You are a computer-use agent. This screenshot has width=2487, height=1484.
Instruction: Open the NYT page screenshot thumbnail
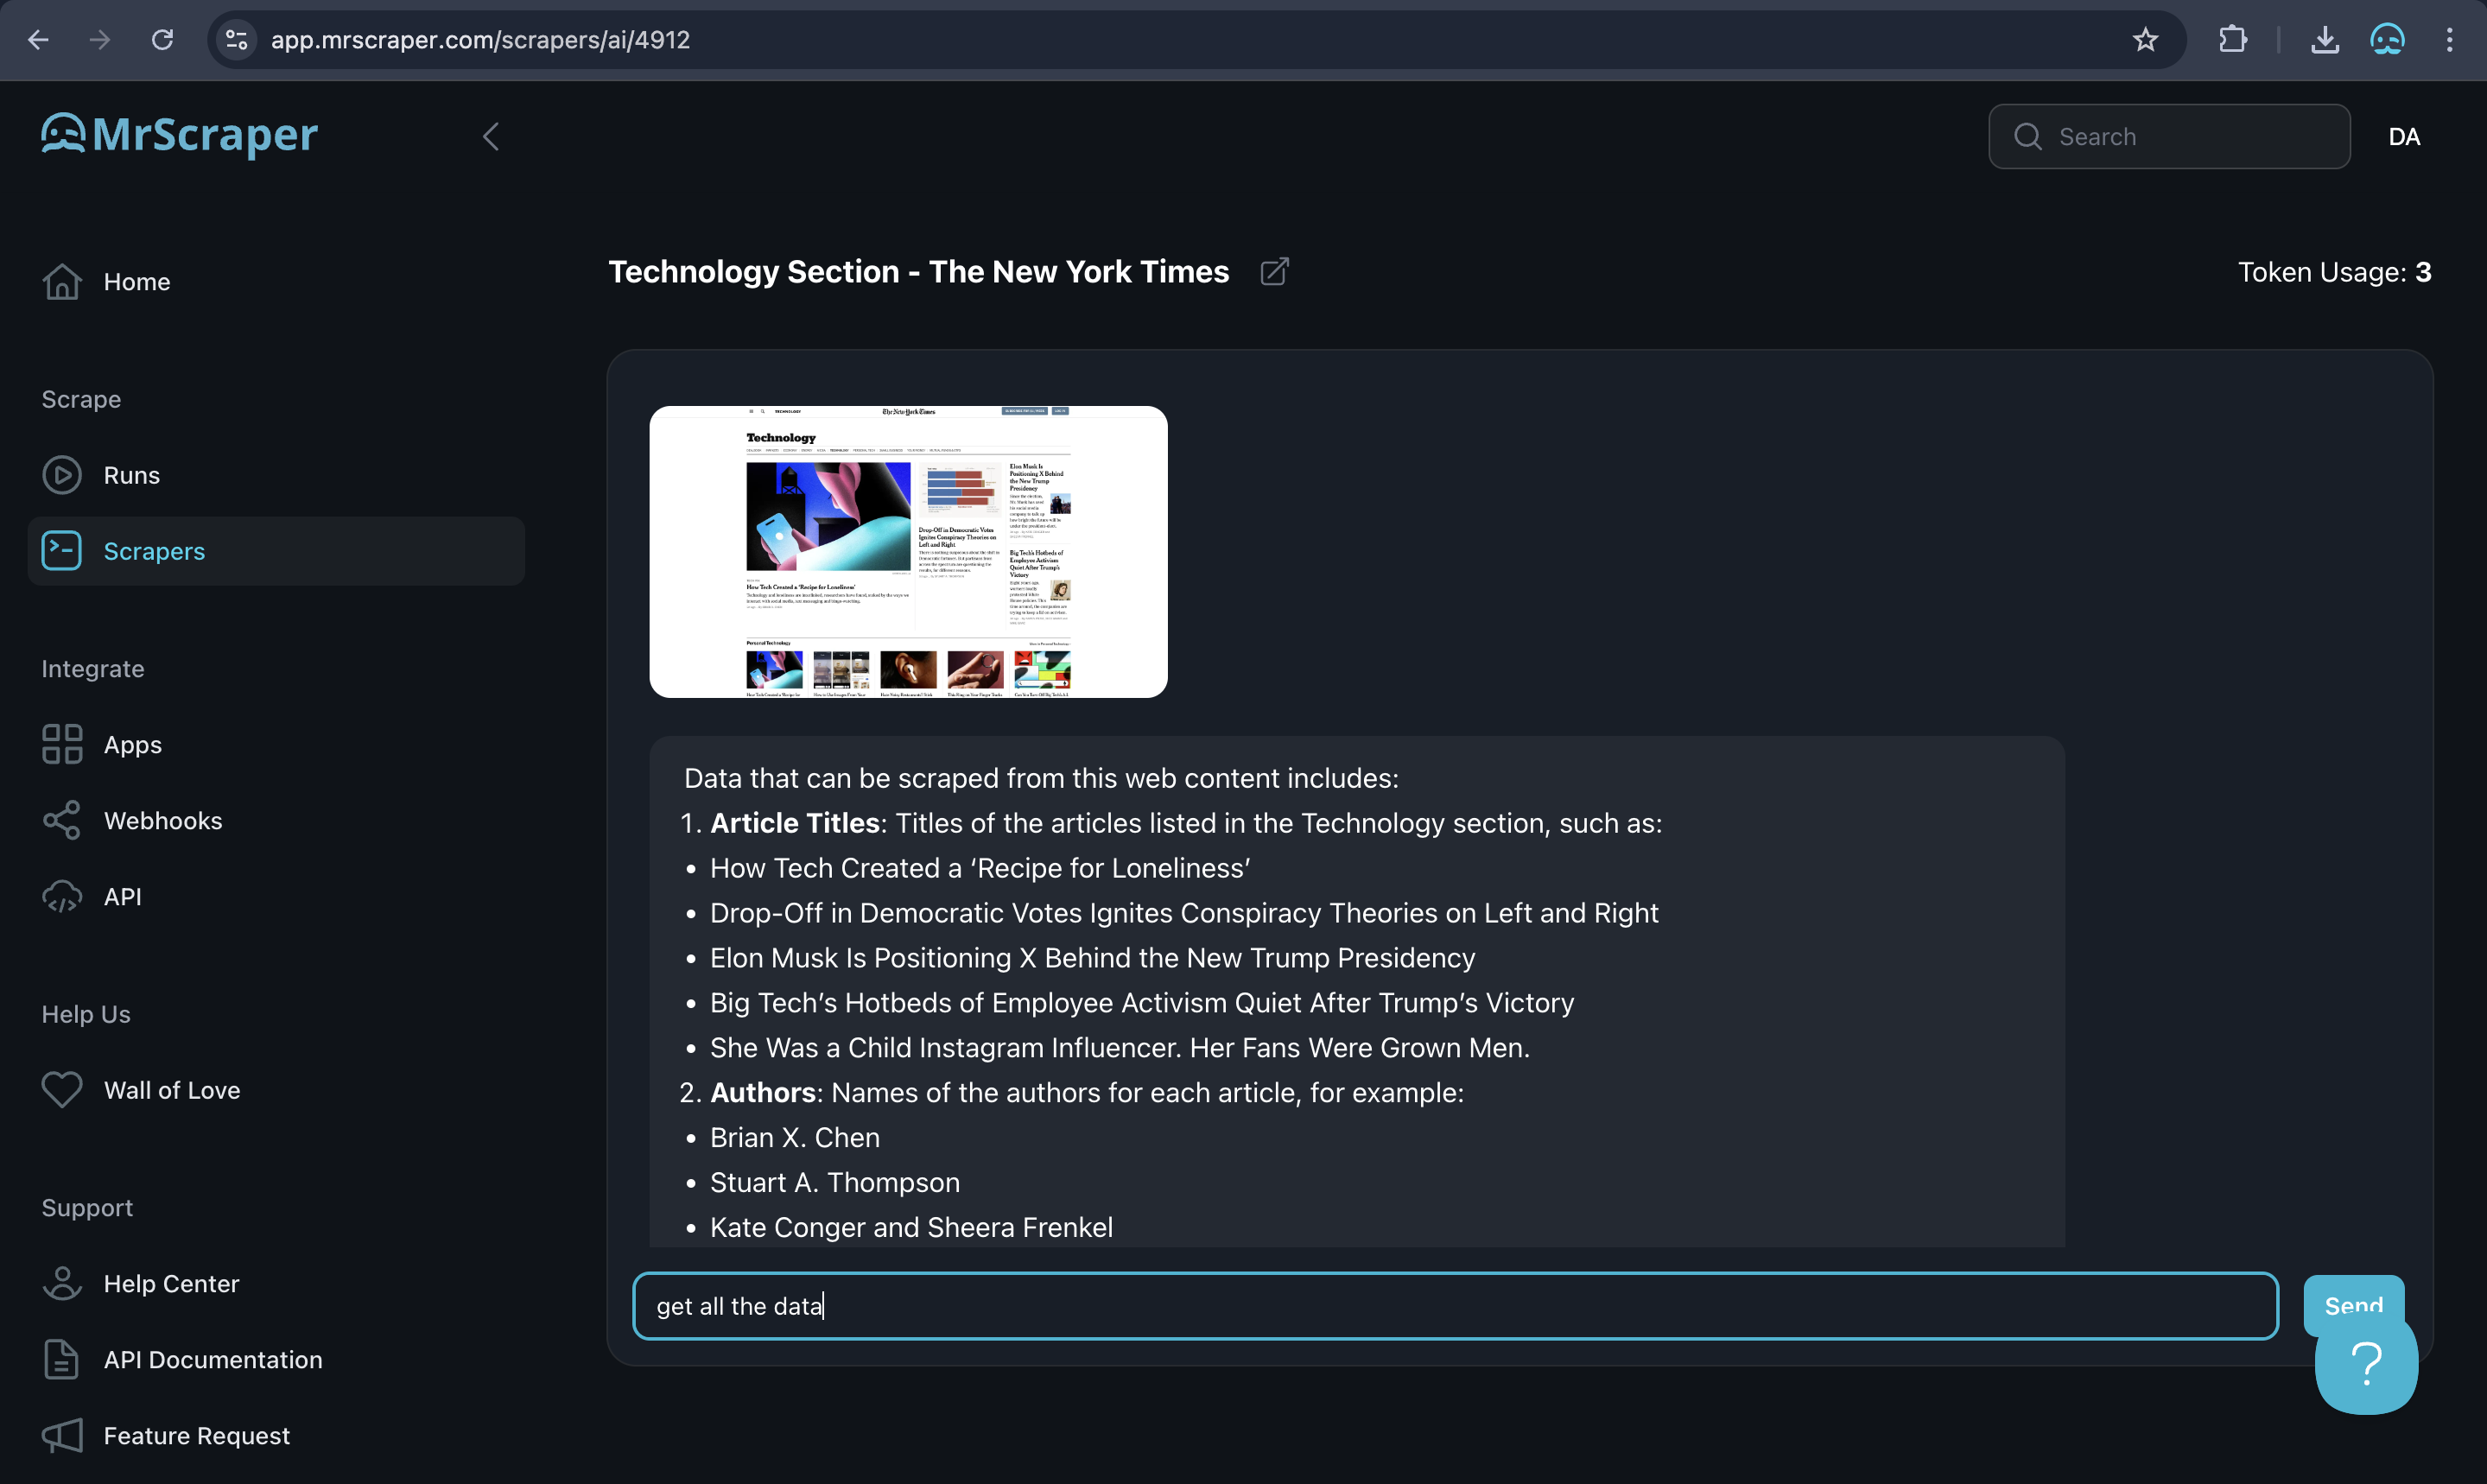[908, 552]
